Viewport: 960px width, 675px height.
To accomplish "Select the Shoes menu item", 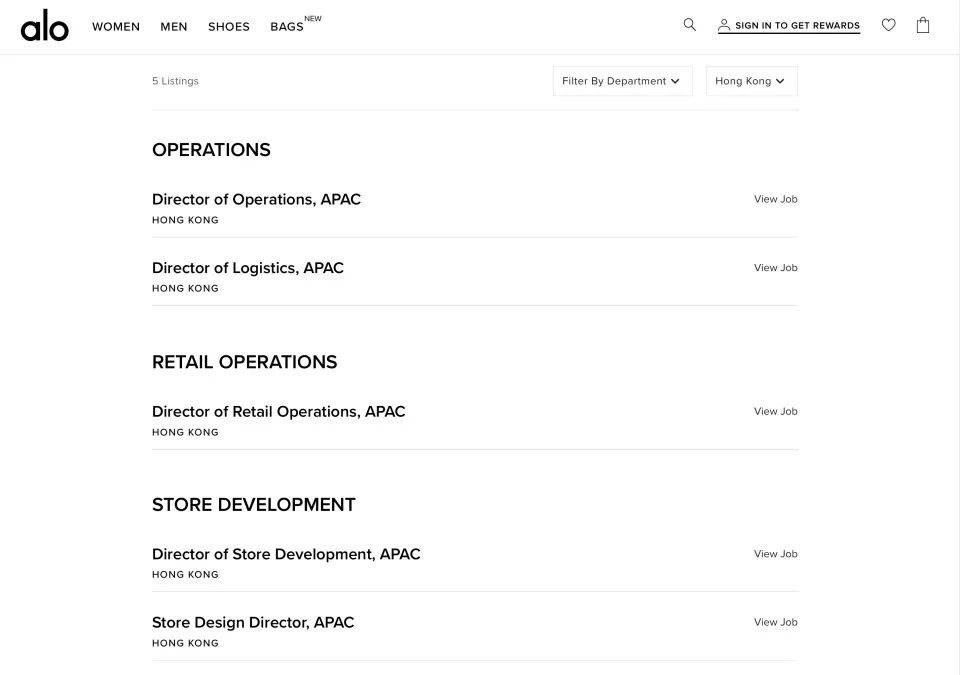I will (x=229, y=27).
